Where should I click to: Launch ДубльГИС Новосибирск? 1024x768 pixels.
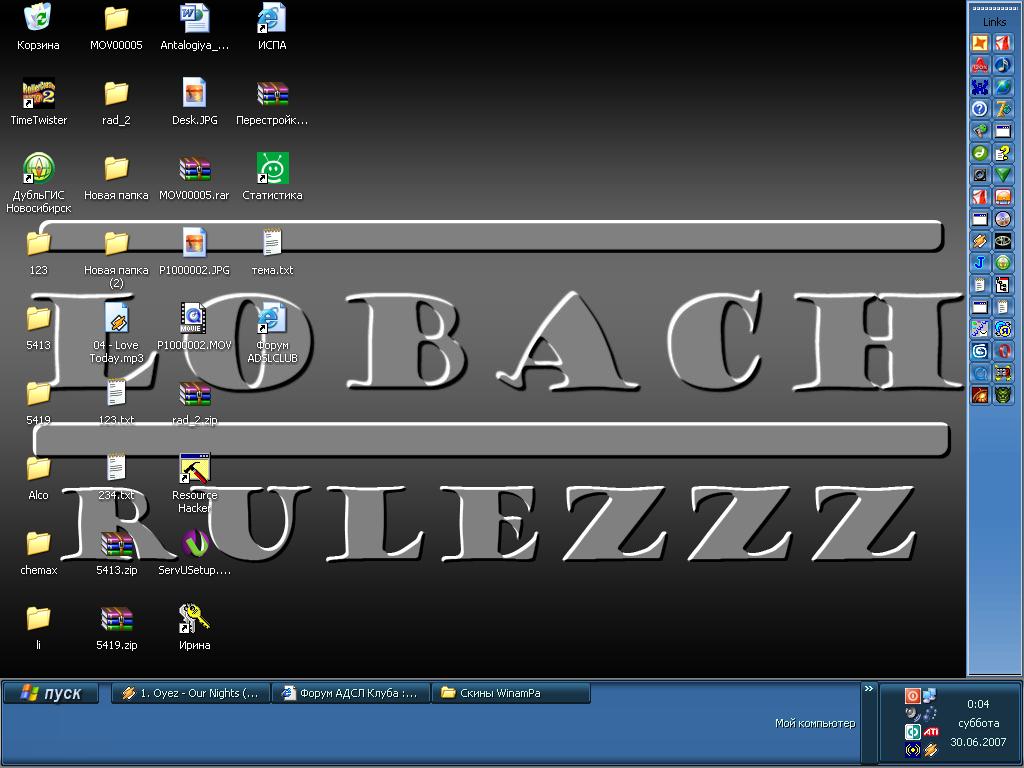point(39,182)
